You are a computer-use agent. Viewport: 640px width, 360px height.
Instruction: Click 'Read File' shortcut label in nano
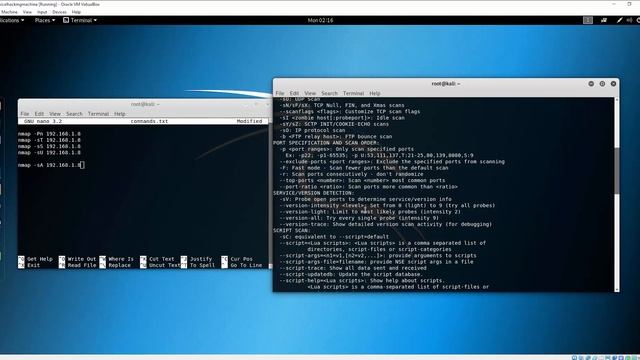(82, 265)
